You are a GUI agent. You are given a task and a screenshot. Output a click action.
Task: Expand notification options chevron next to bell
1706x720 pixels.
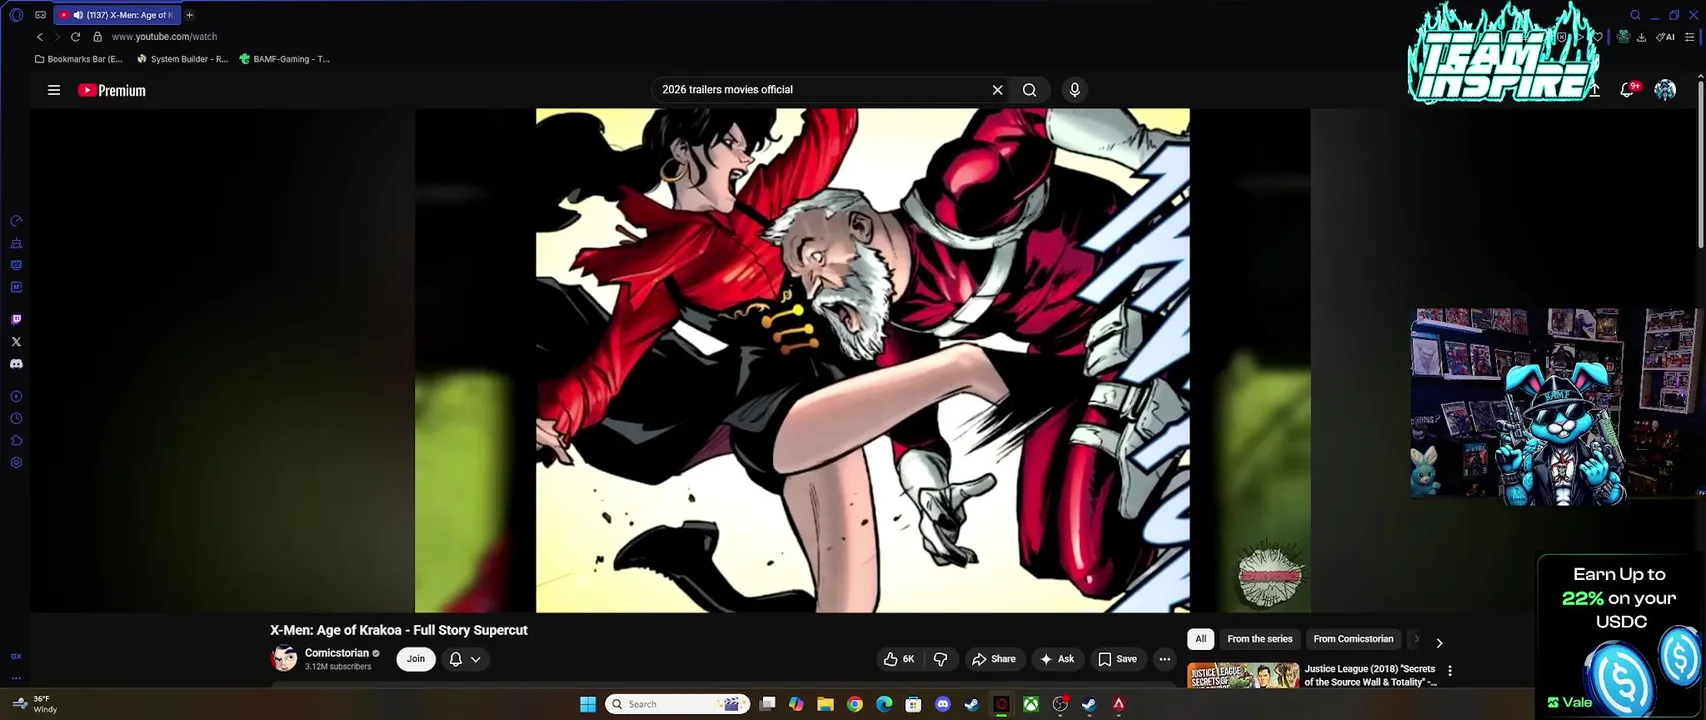[476, 659]
